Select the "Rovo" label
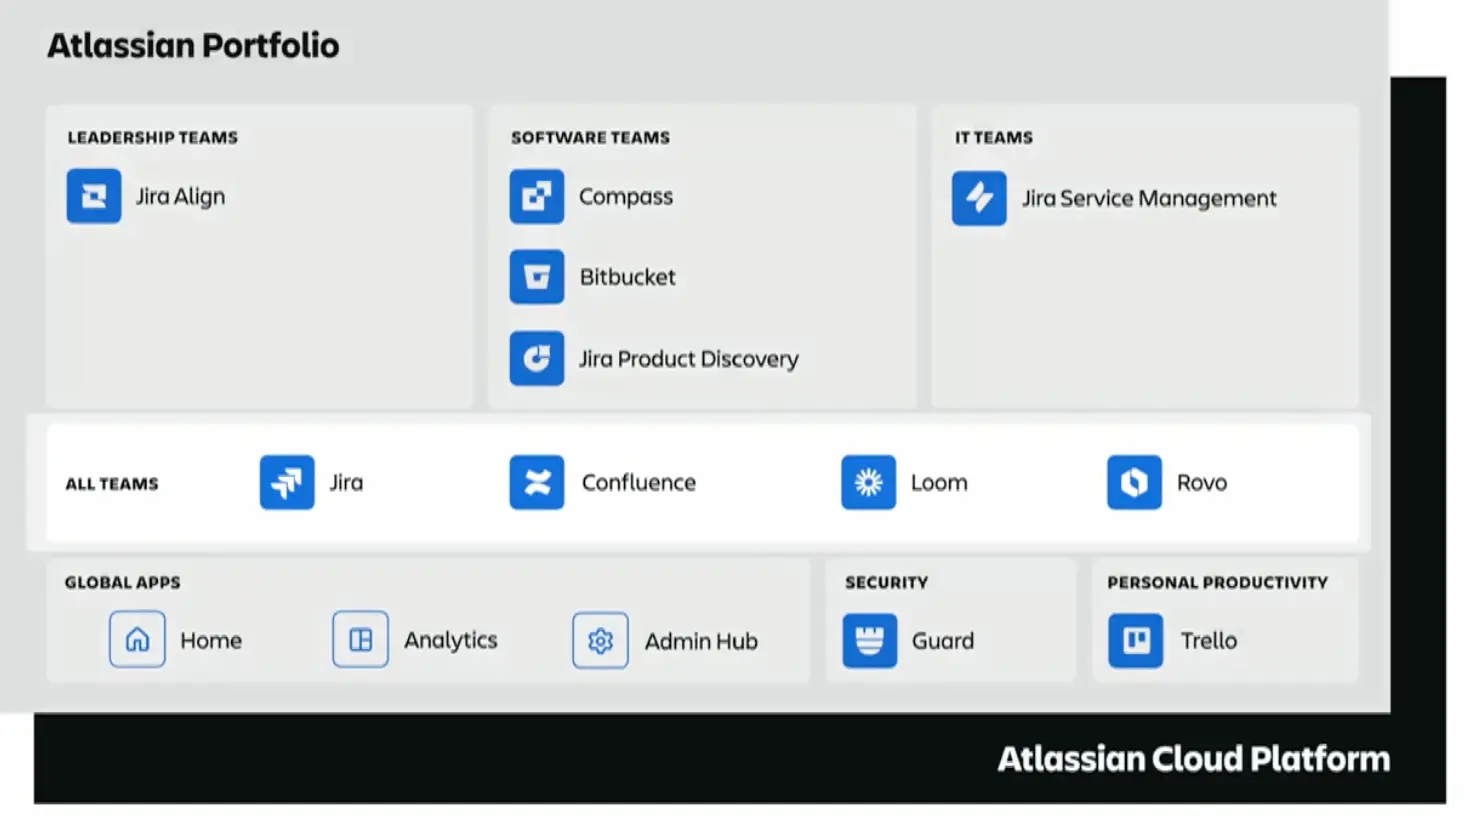The image size is (1470, 822). click(1202, 483)
